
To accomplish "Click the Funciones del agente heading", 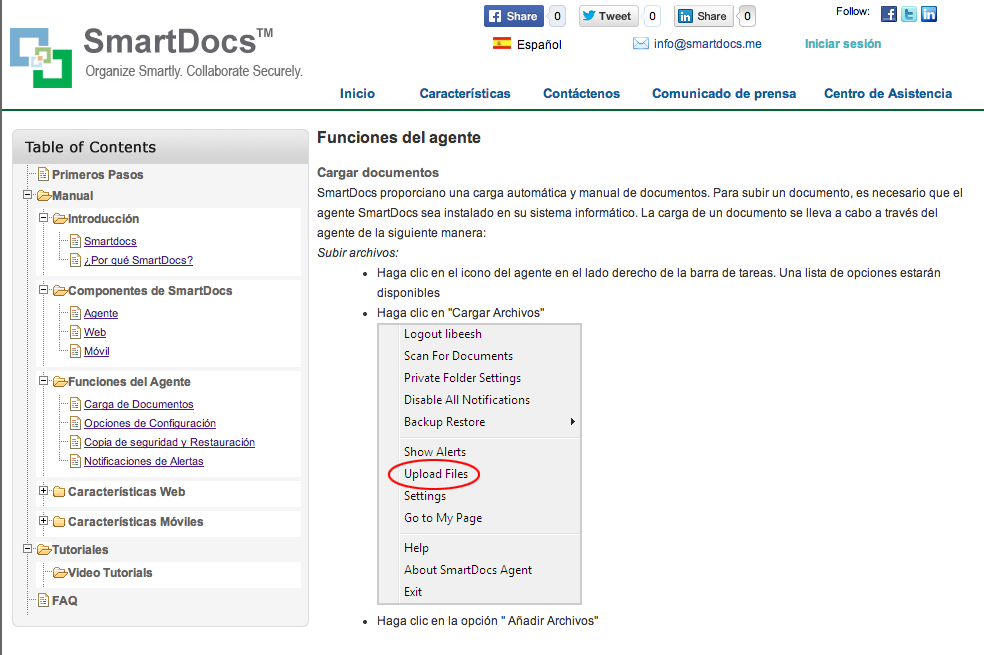I will coord(398,137).
